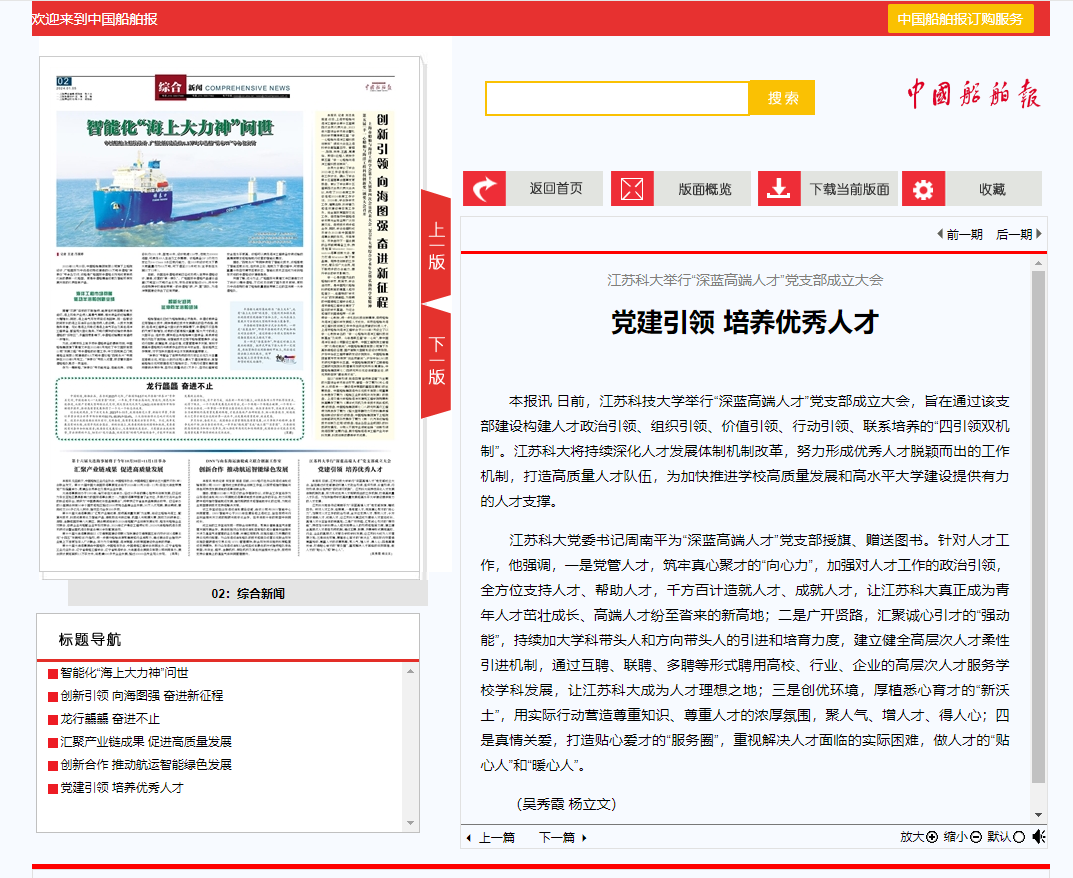Viewport: 1073px width, 878px height.
Task: Click the download current page icon
Action: [x=779, y=189]
